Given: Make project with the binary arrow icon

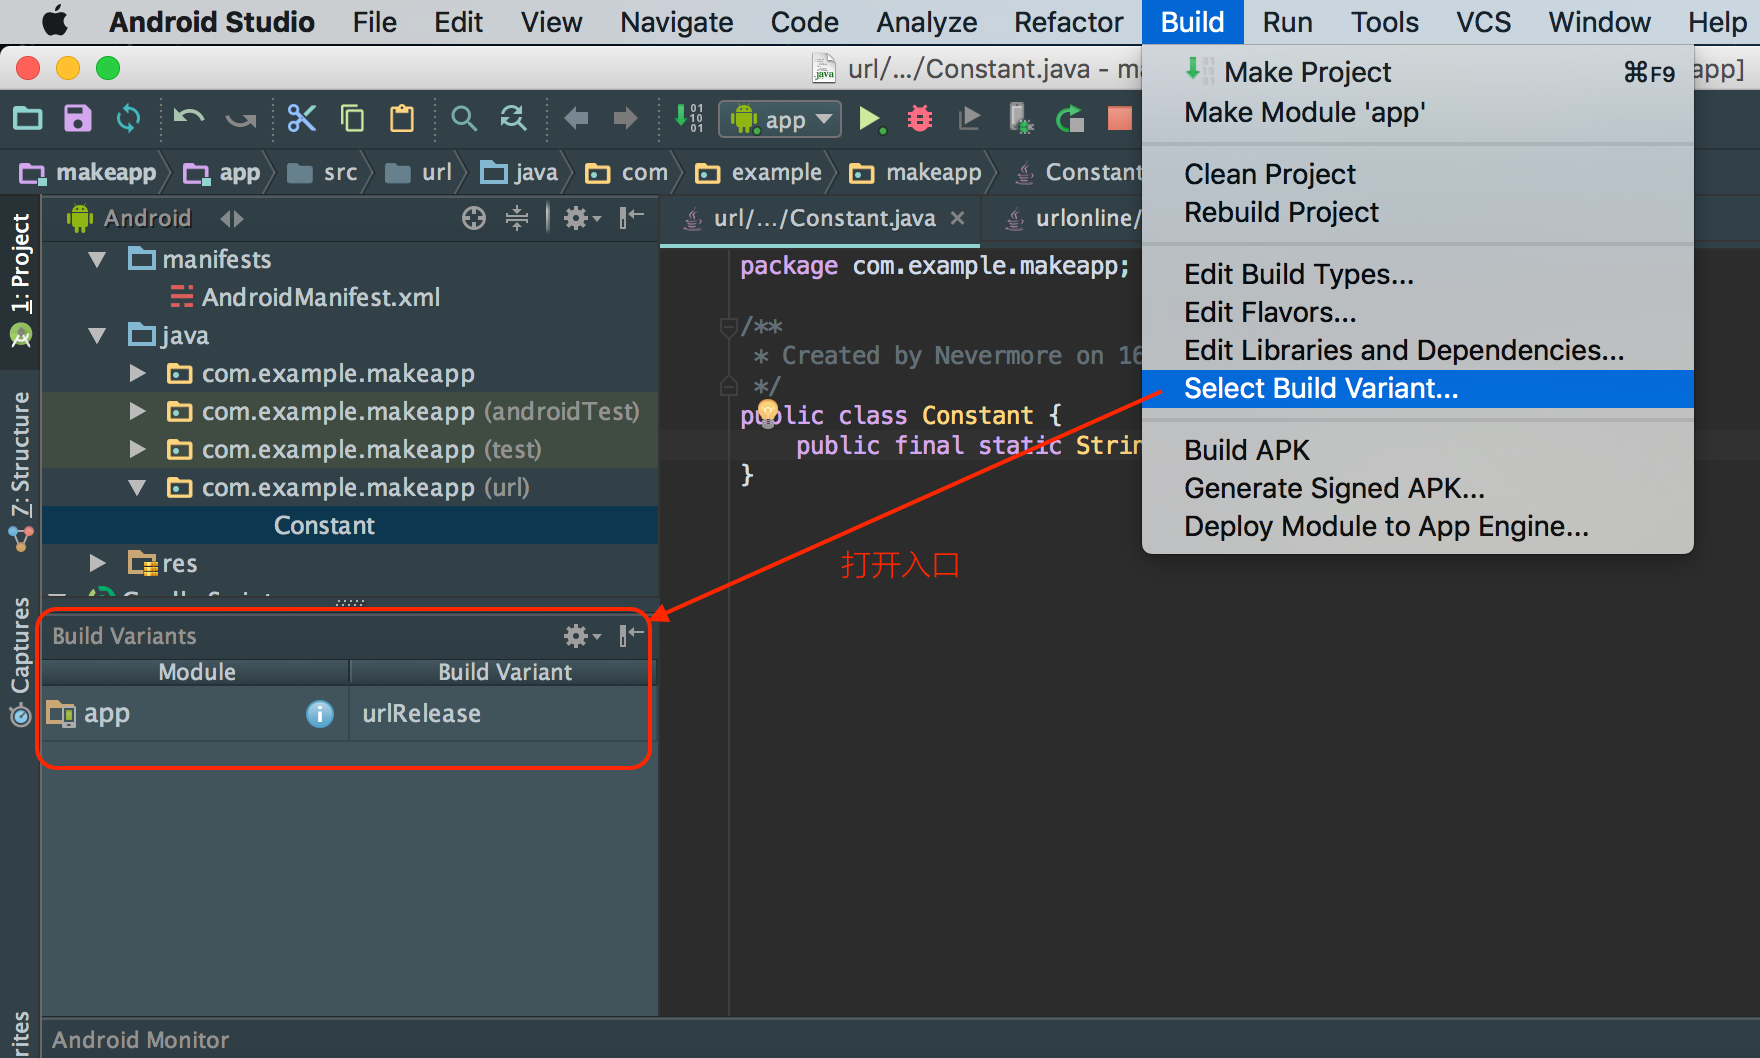Looking at the screenshot, I should pos(688,119).
